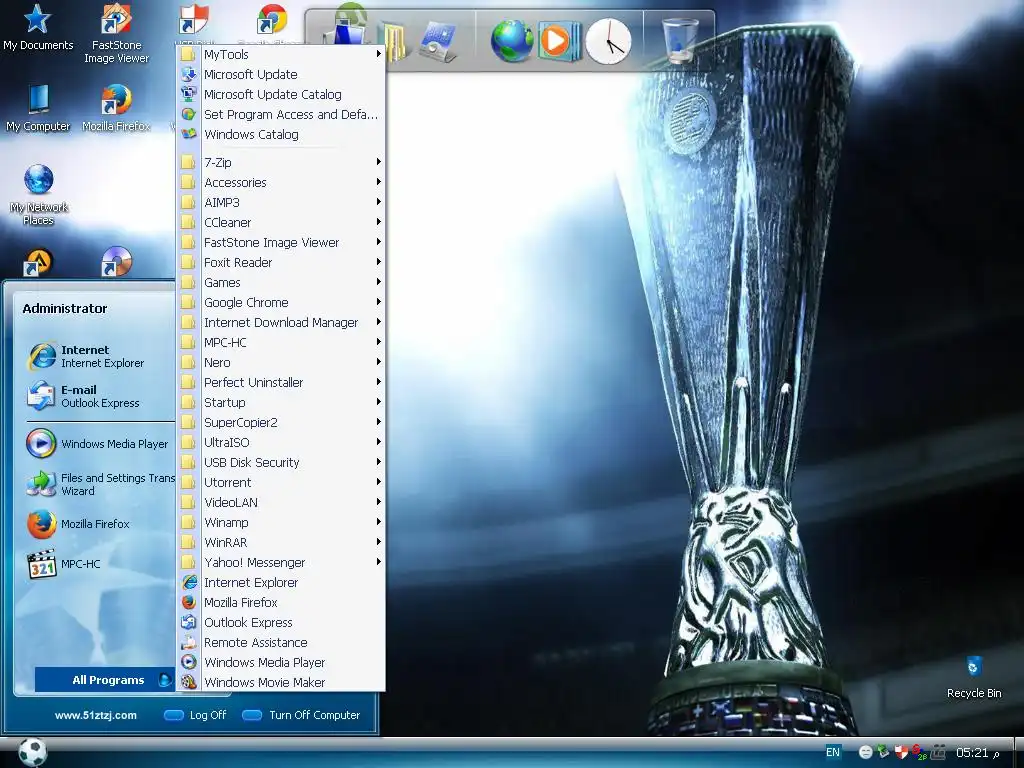Viewport: 1024px width, 768px height.
Task: Click the smiley face icon in system tray
Action: click(x=865, y=752)
